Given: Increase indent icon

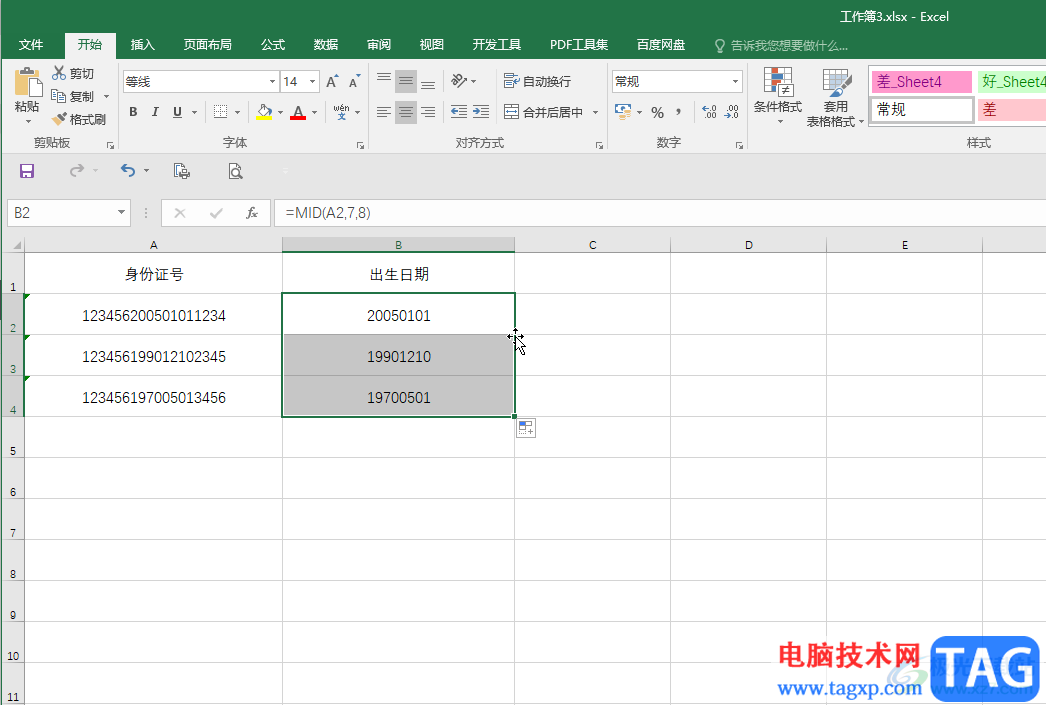Looking at the screenshot, I should pyautogui.click(x=481, y=112).
